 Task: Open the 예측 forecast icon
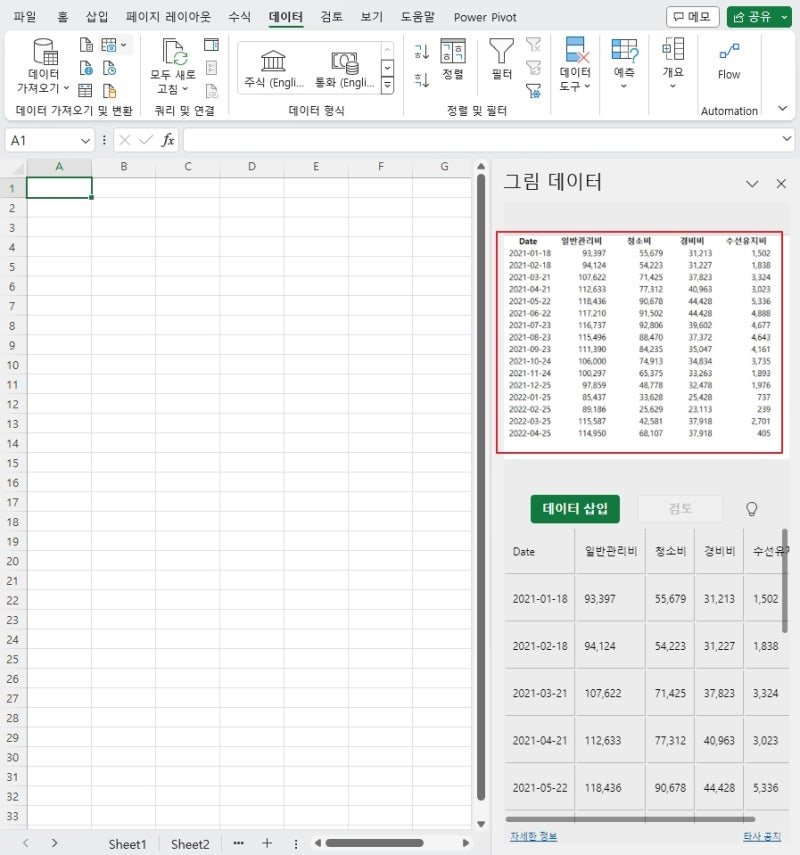tap(624, 50)
